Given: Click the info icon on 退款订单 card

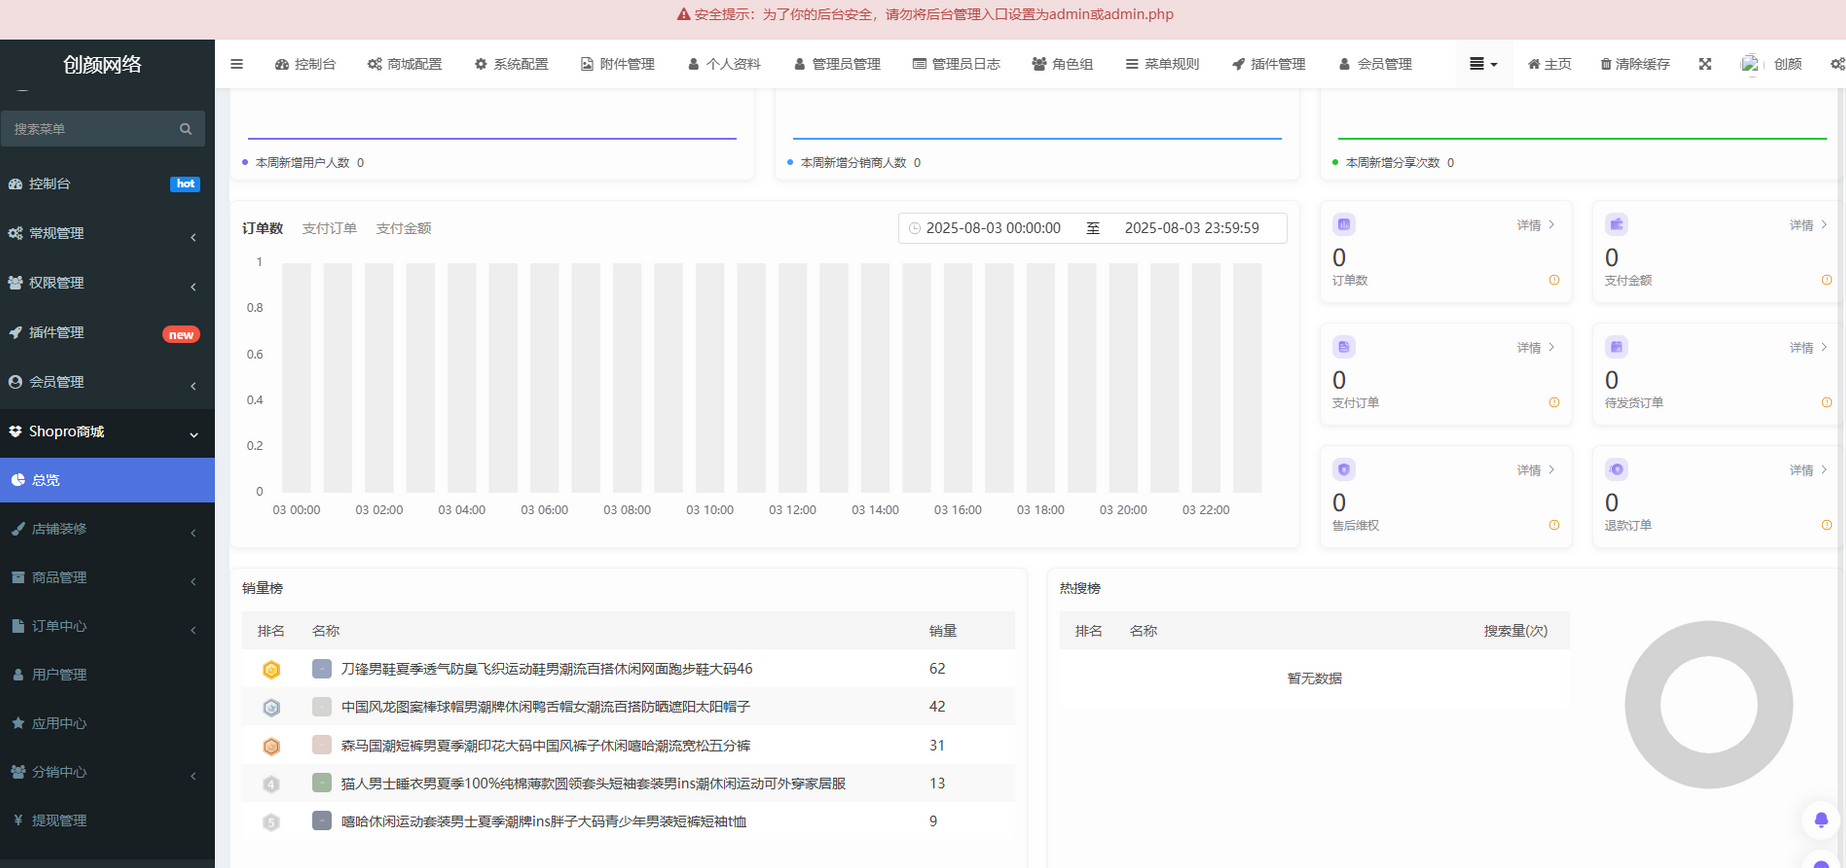Looking at the screenshot, I should [x=1826, y=525].
